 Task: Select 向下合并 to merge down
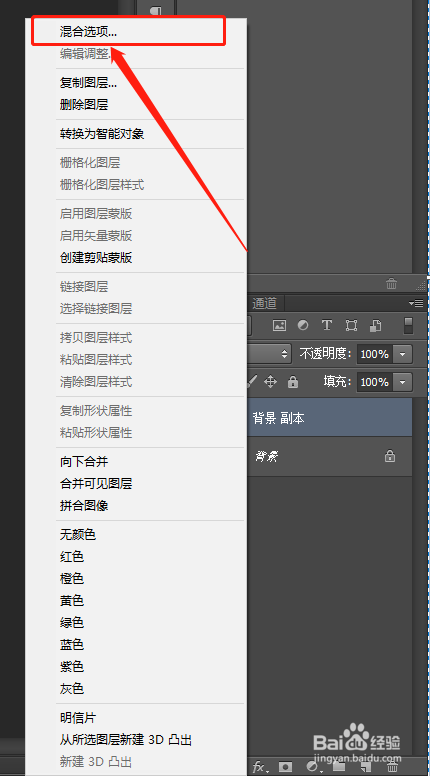coord(84,462)
